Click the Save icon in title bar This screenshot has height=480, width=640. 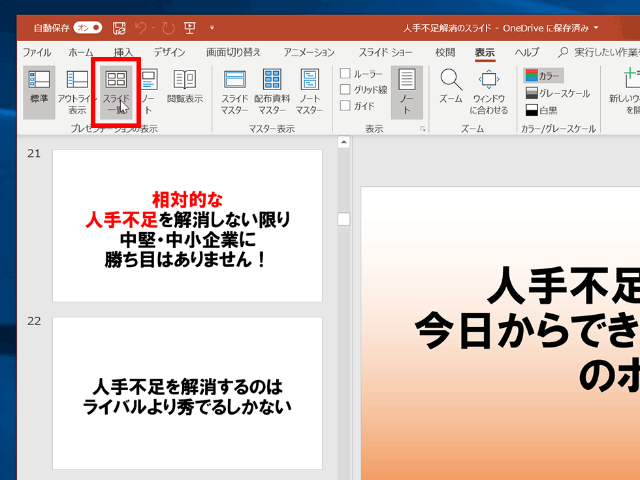[x=120, y=28]
